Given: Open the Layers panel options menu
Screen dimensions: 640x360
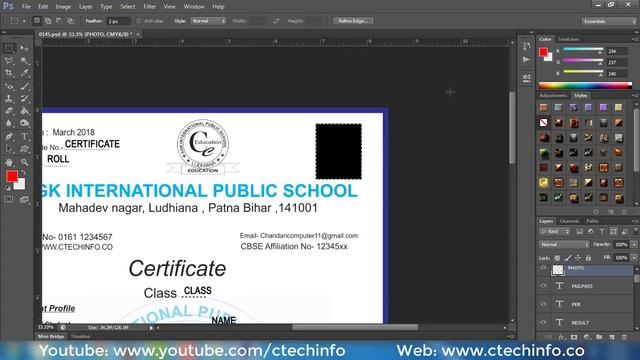Looking at the screenshot, I should point(635,221).
